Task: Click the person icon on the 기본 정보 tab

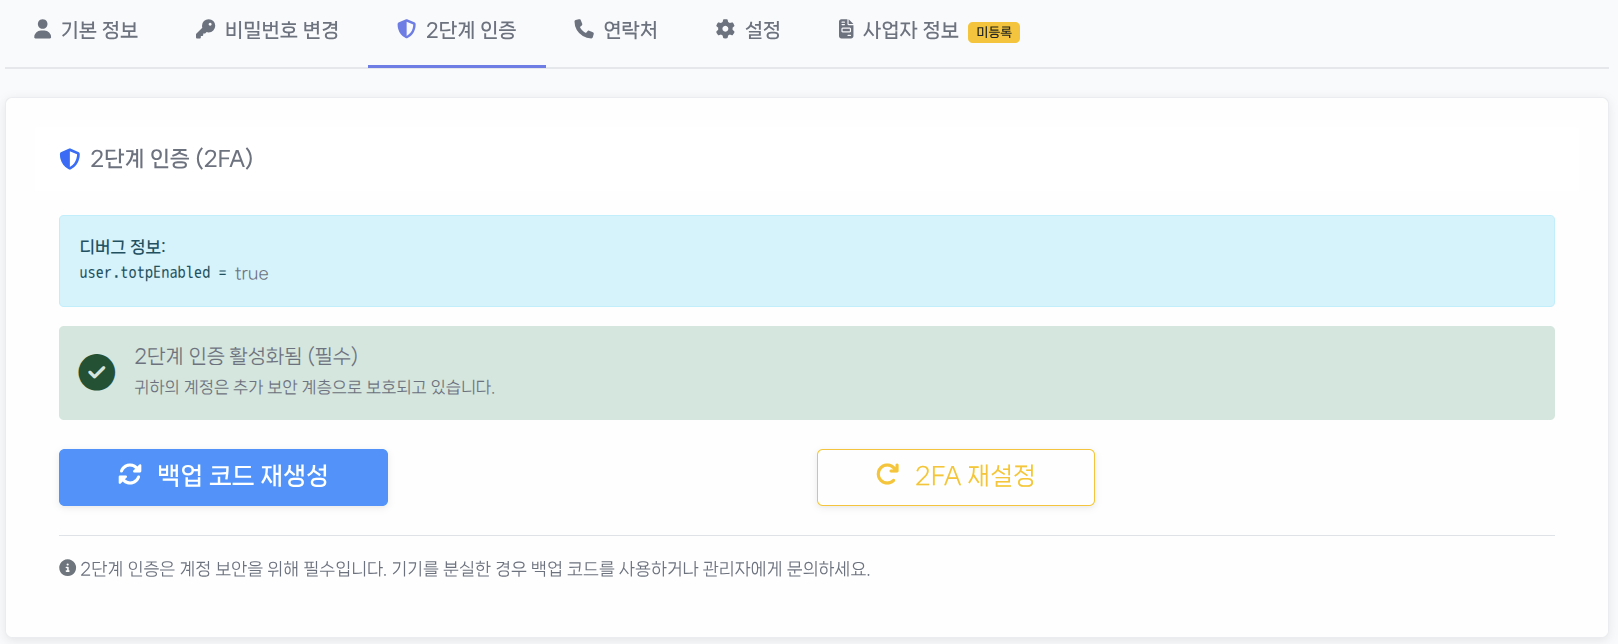Action: click(39, 29)
